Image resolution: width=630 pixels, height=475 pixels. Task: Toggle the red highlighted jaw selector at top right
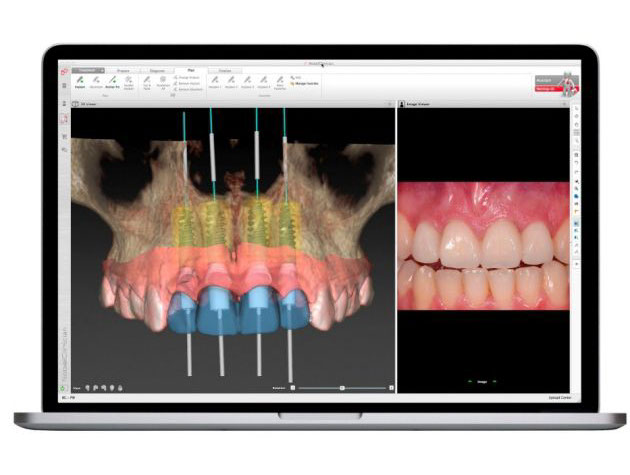[x=544, y=89]
